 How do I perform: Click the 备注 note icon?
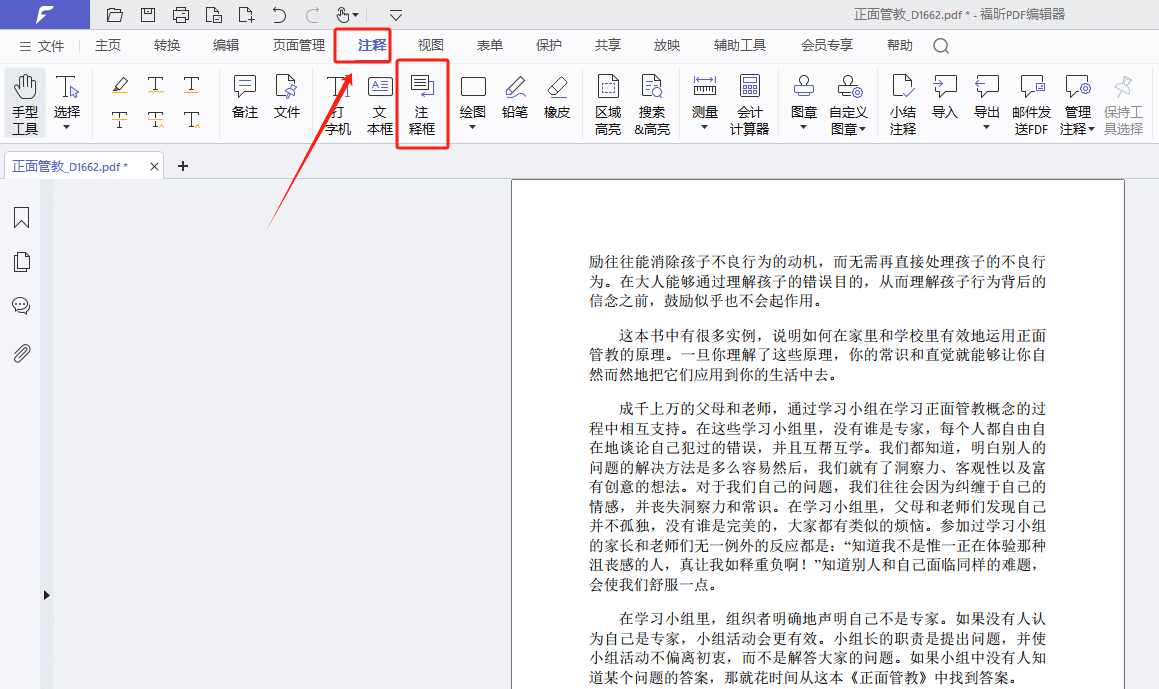coord(245,98)
